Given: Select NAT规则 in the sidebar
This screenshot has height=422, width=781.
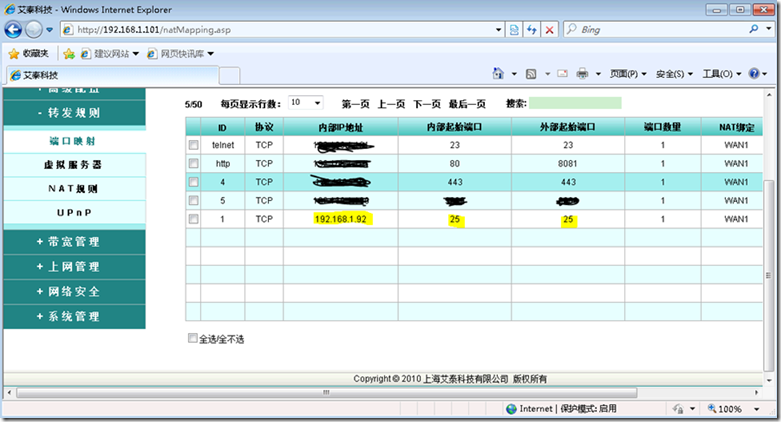Looking at the screenshot, I should pyautogui.click(x=74, y=189).
